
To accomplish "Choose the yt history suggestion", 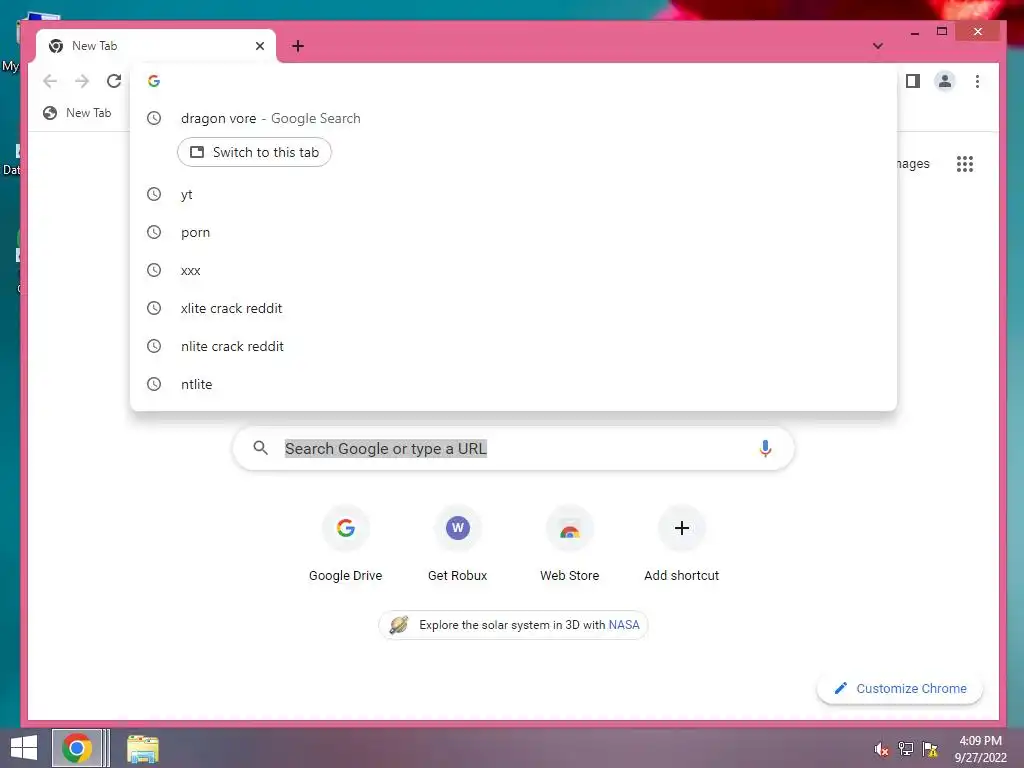I will [x=513, y=194].
